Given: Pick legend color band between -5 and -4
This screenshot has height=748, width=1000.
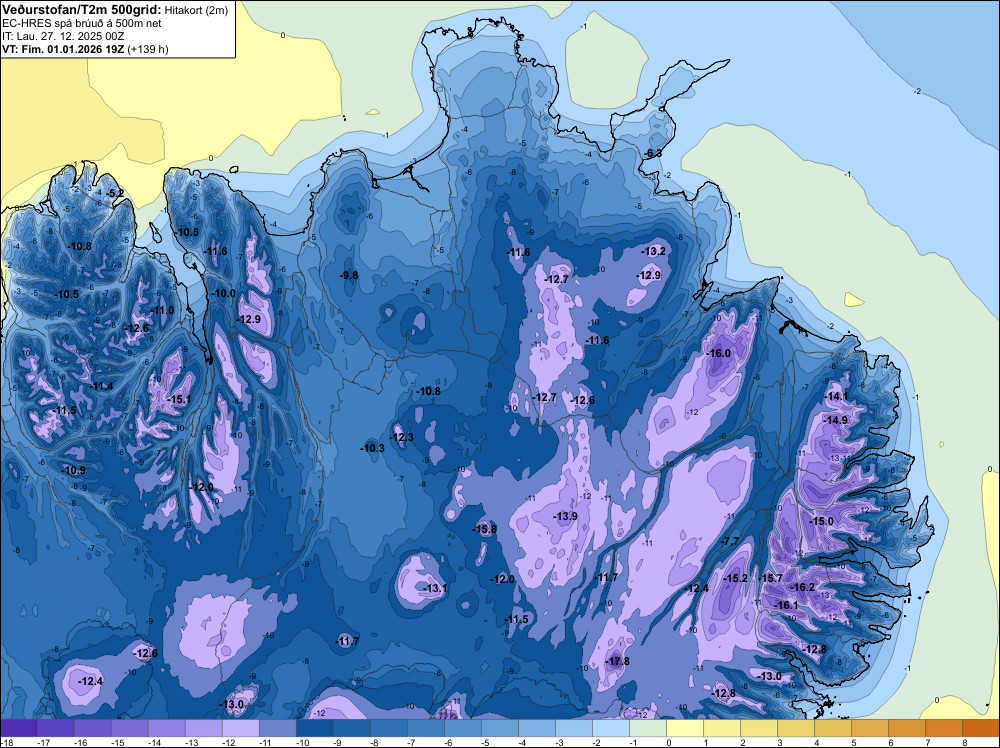Looking at the screenshot, I should pos(500,728).
